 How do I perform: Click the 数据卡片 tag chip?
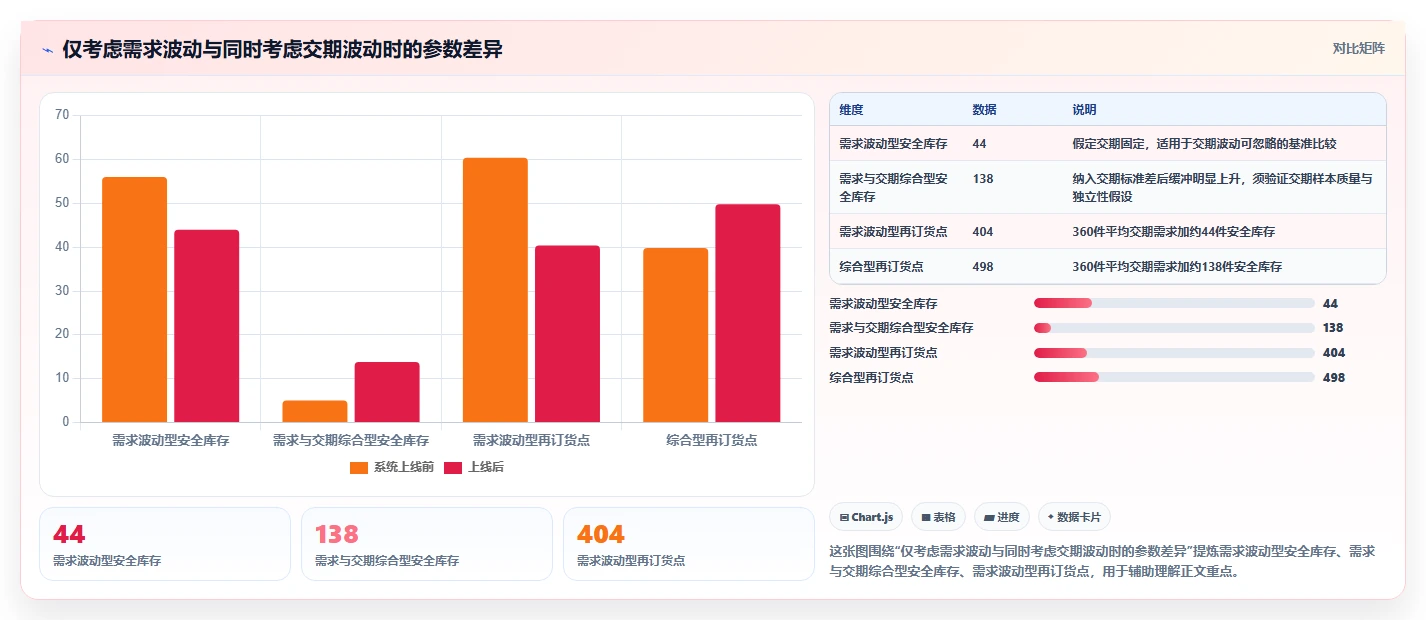[1074, 517]
